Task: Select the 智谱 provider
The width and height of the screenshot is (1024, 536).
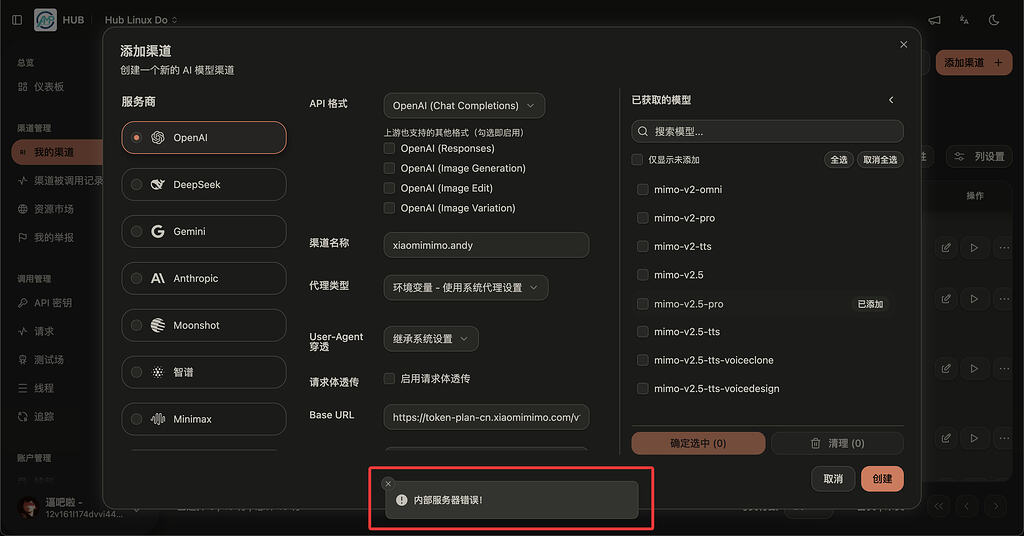Action: 204,372
